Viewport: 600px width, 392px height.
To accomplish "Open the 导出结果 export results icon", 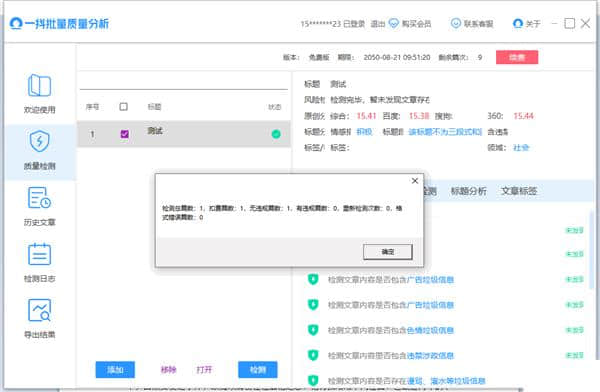I will click(x=39, y=310).
